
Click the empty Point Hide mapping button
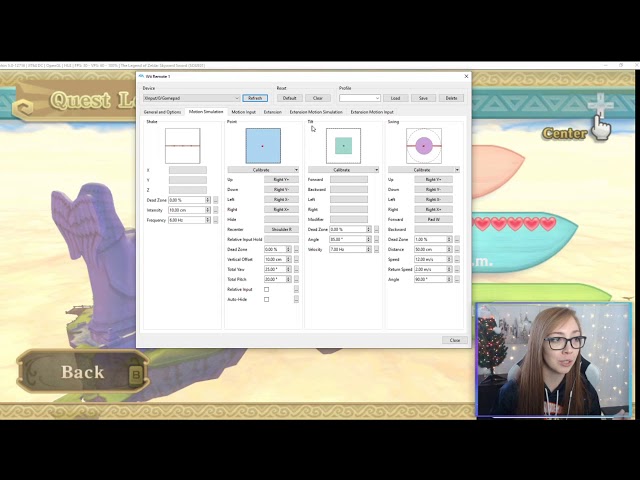pos(281,220)
